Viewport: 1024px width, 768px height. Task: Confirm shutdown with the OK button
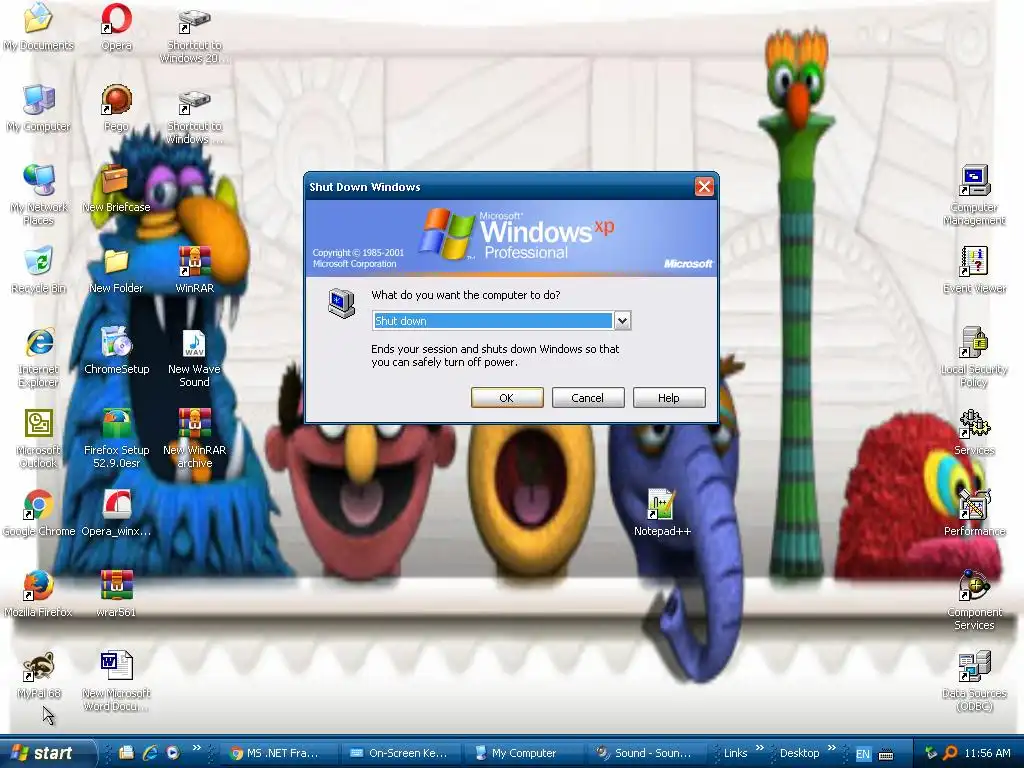[x=507, y=398]
